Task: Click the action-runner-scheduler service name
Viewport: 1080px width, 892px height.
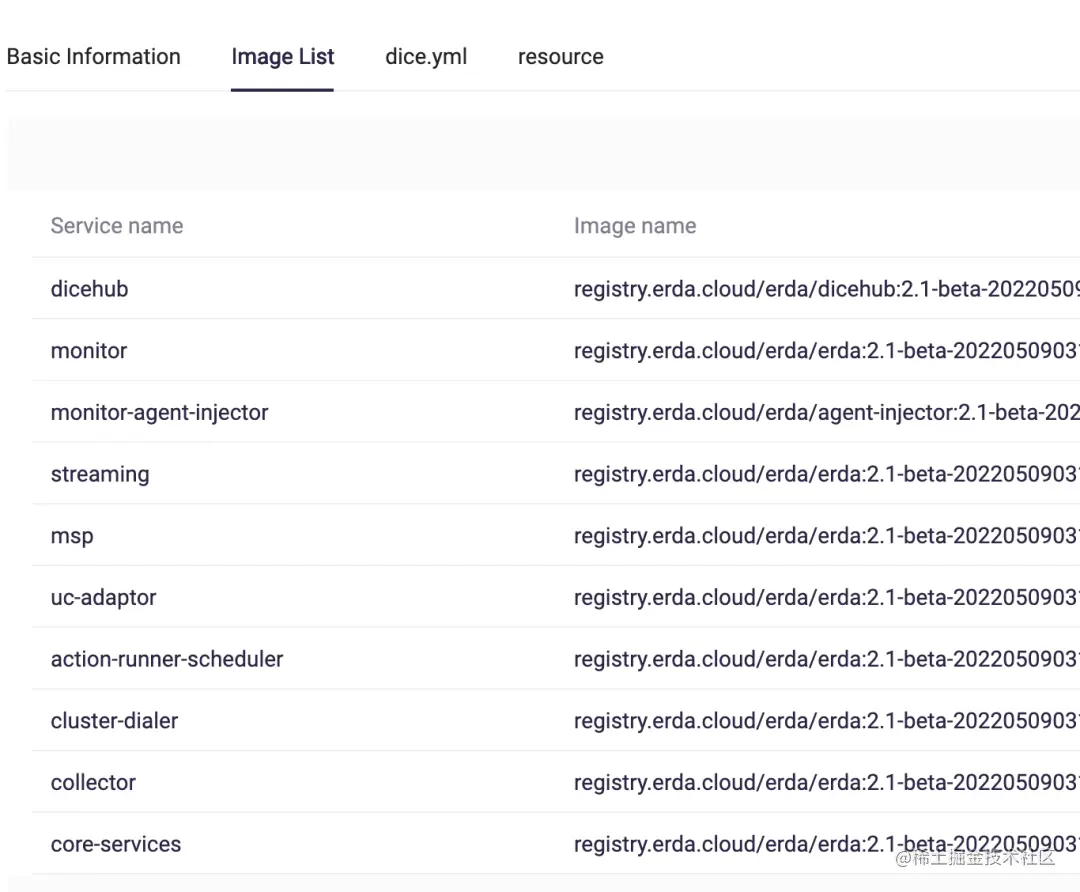Action: tap(167, 659)
